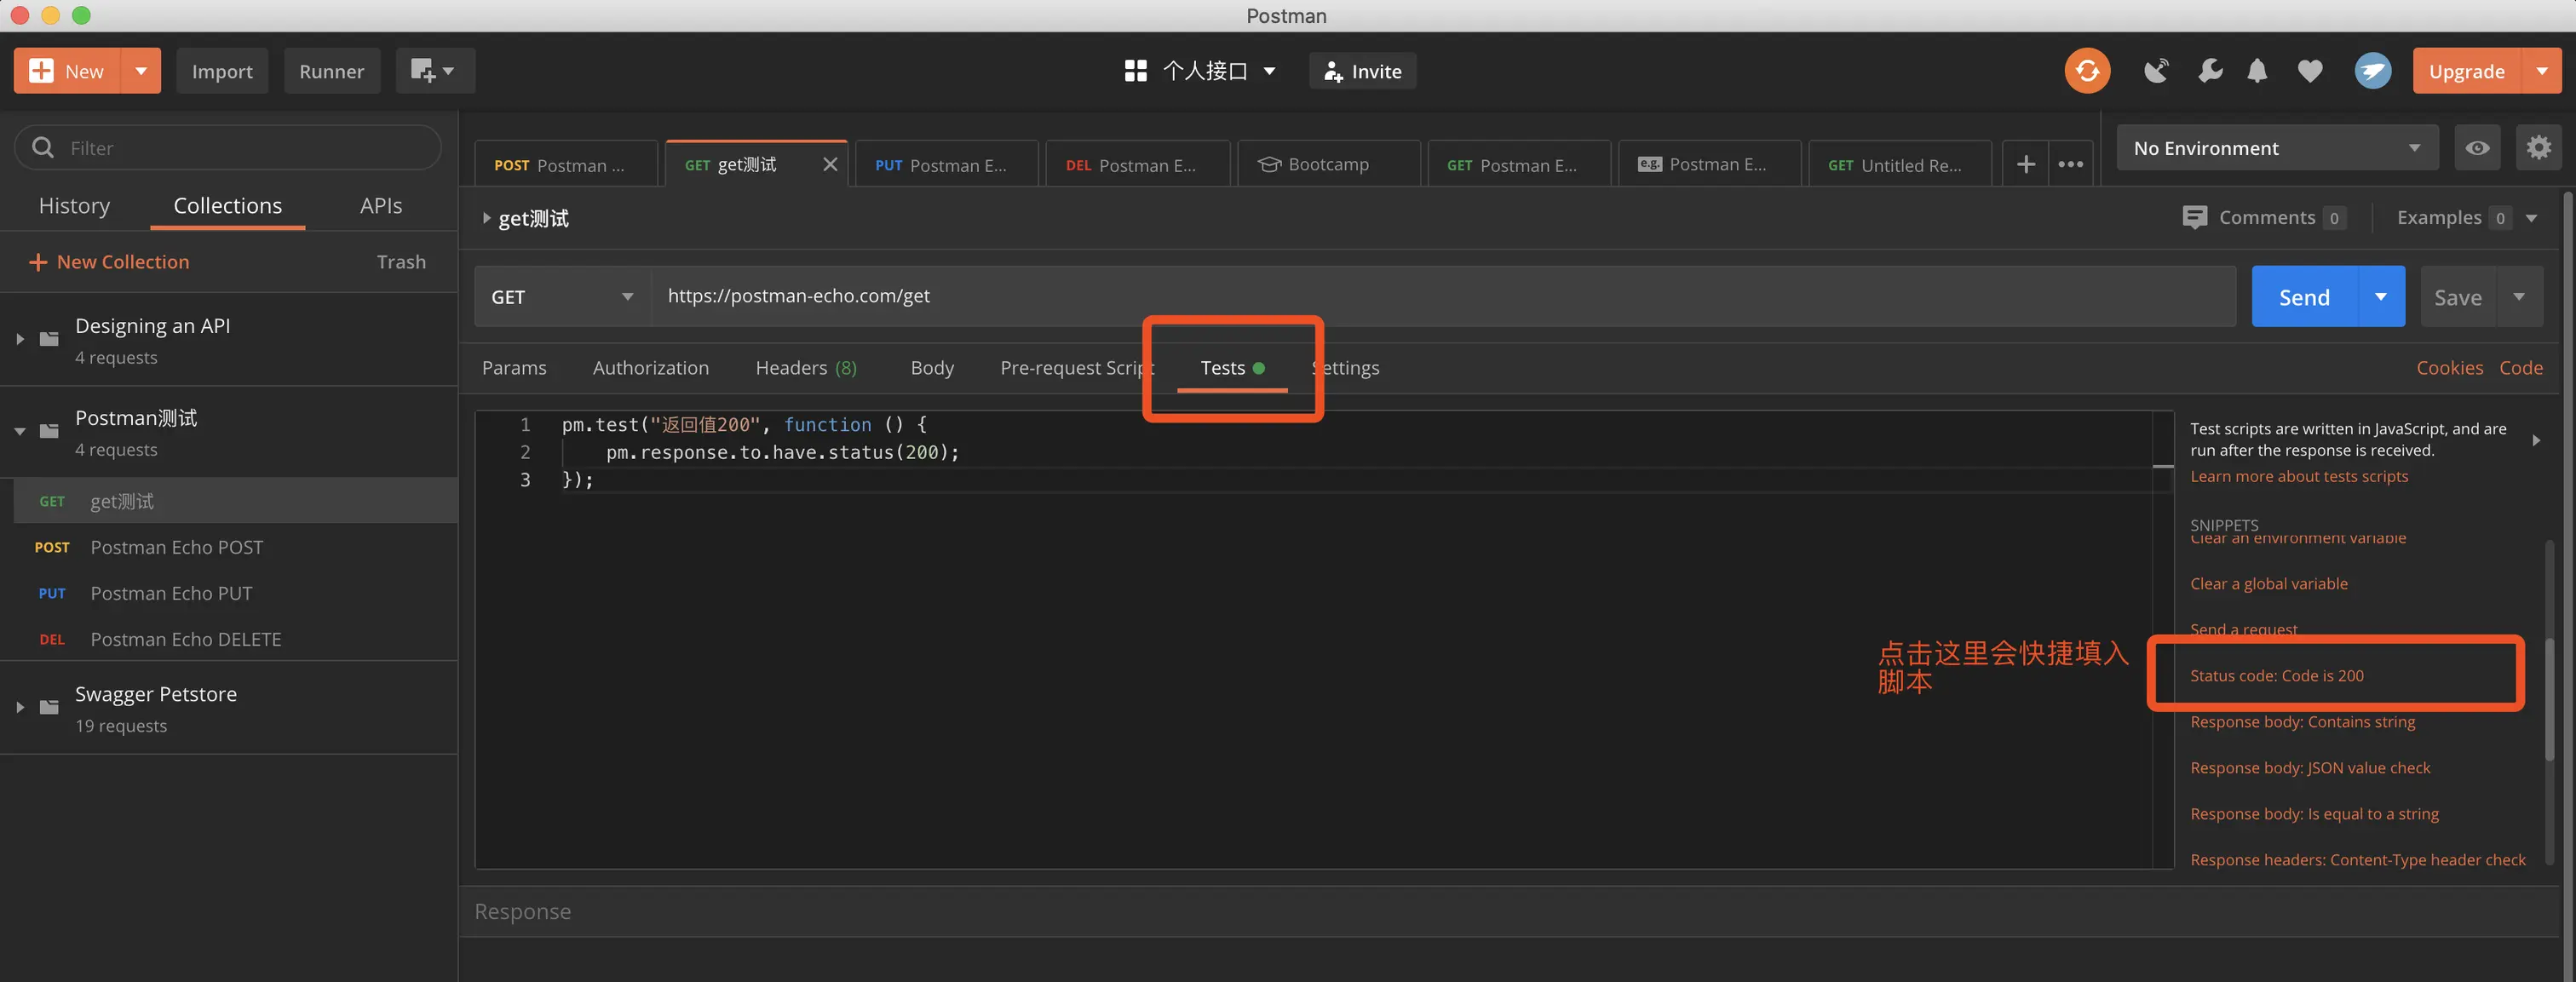The image size is (2576, 982).
Task: Open the Send button dropdown arrow
Action: (2381, 297)
